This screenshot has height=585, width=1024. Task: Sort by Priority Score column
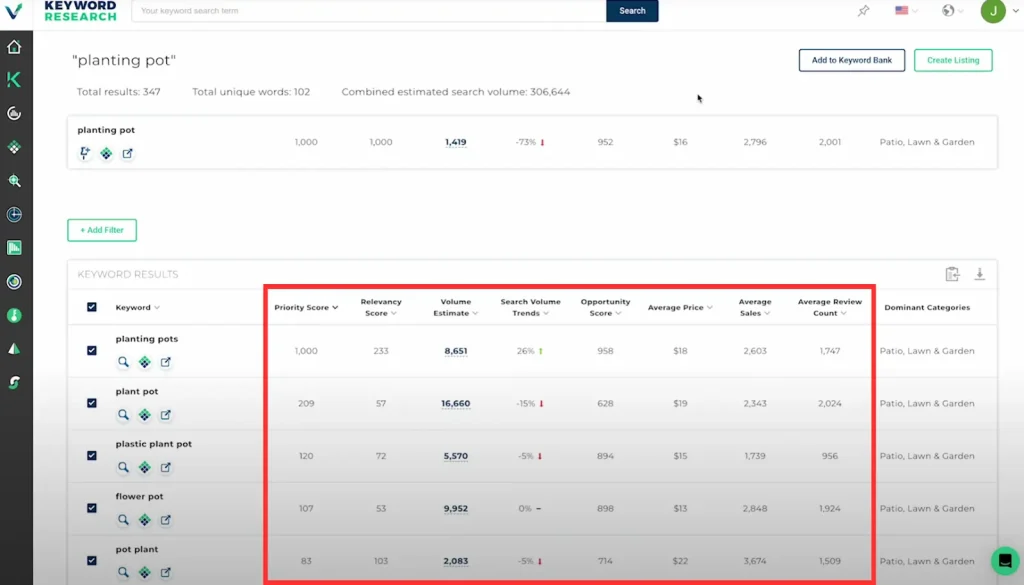pos(306,308)
